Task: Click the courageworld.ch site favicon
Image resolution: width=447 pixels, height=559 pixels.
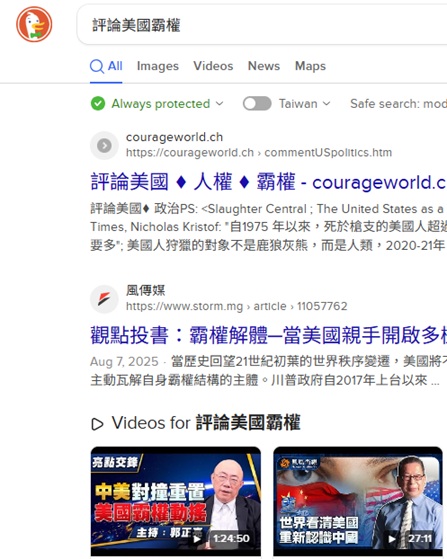Action: 104,145
